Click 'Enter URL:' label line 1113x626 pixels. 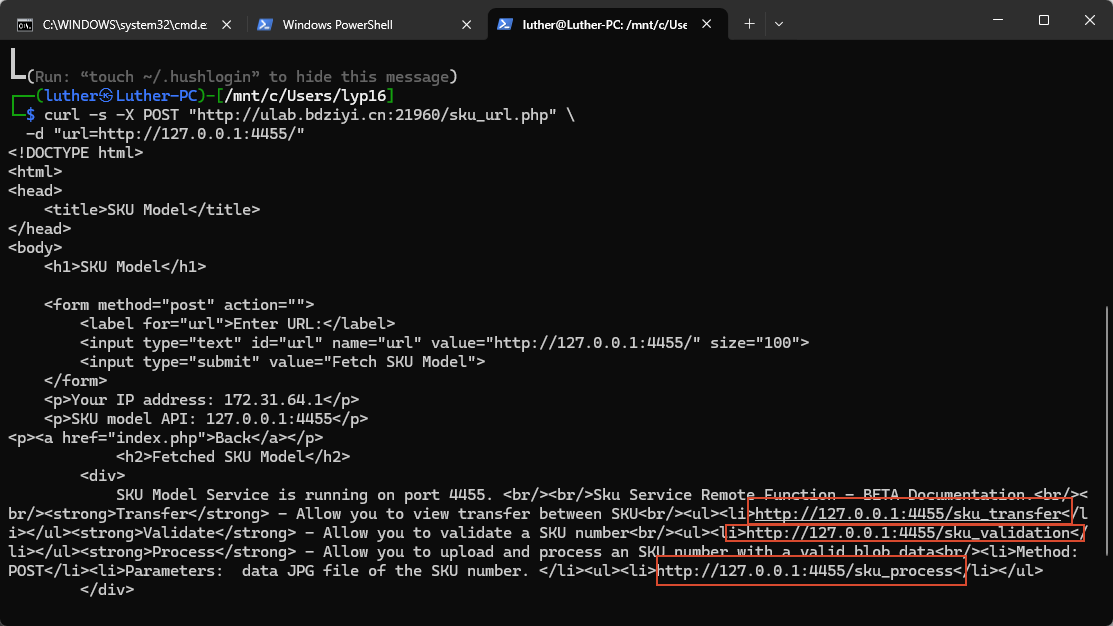pyautogui.click(x=238, y=324)
